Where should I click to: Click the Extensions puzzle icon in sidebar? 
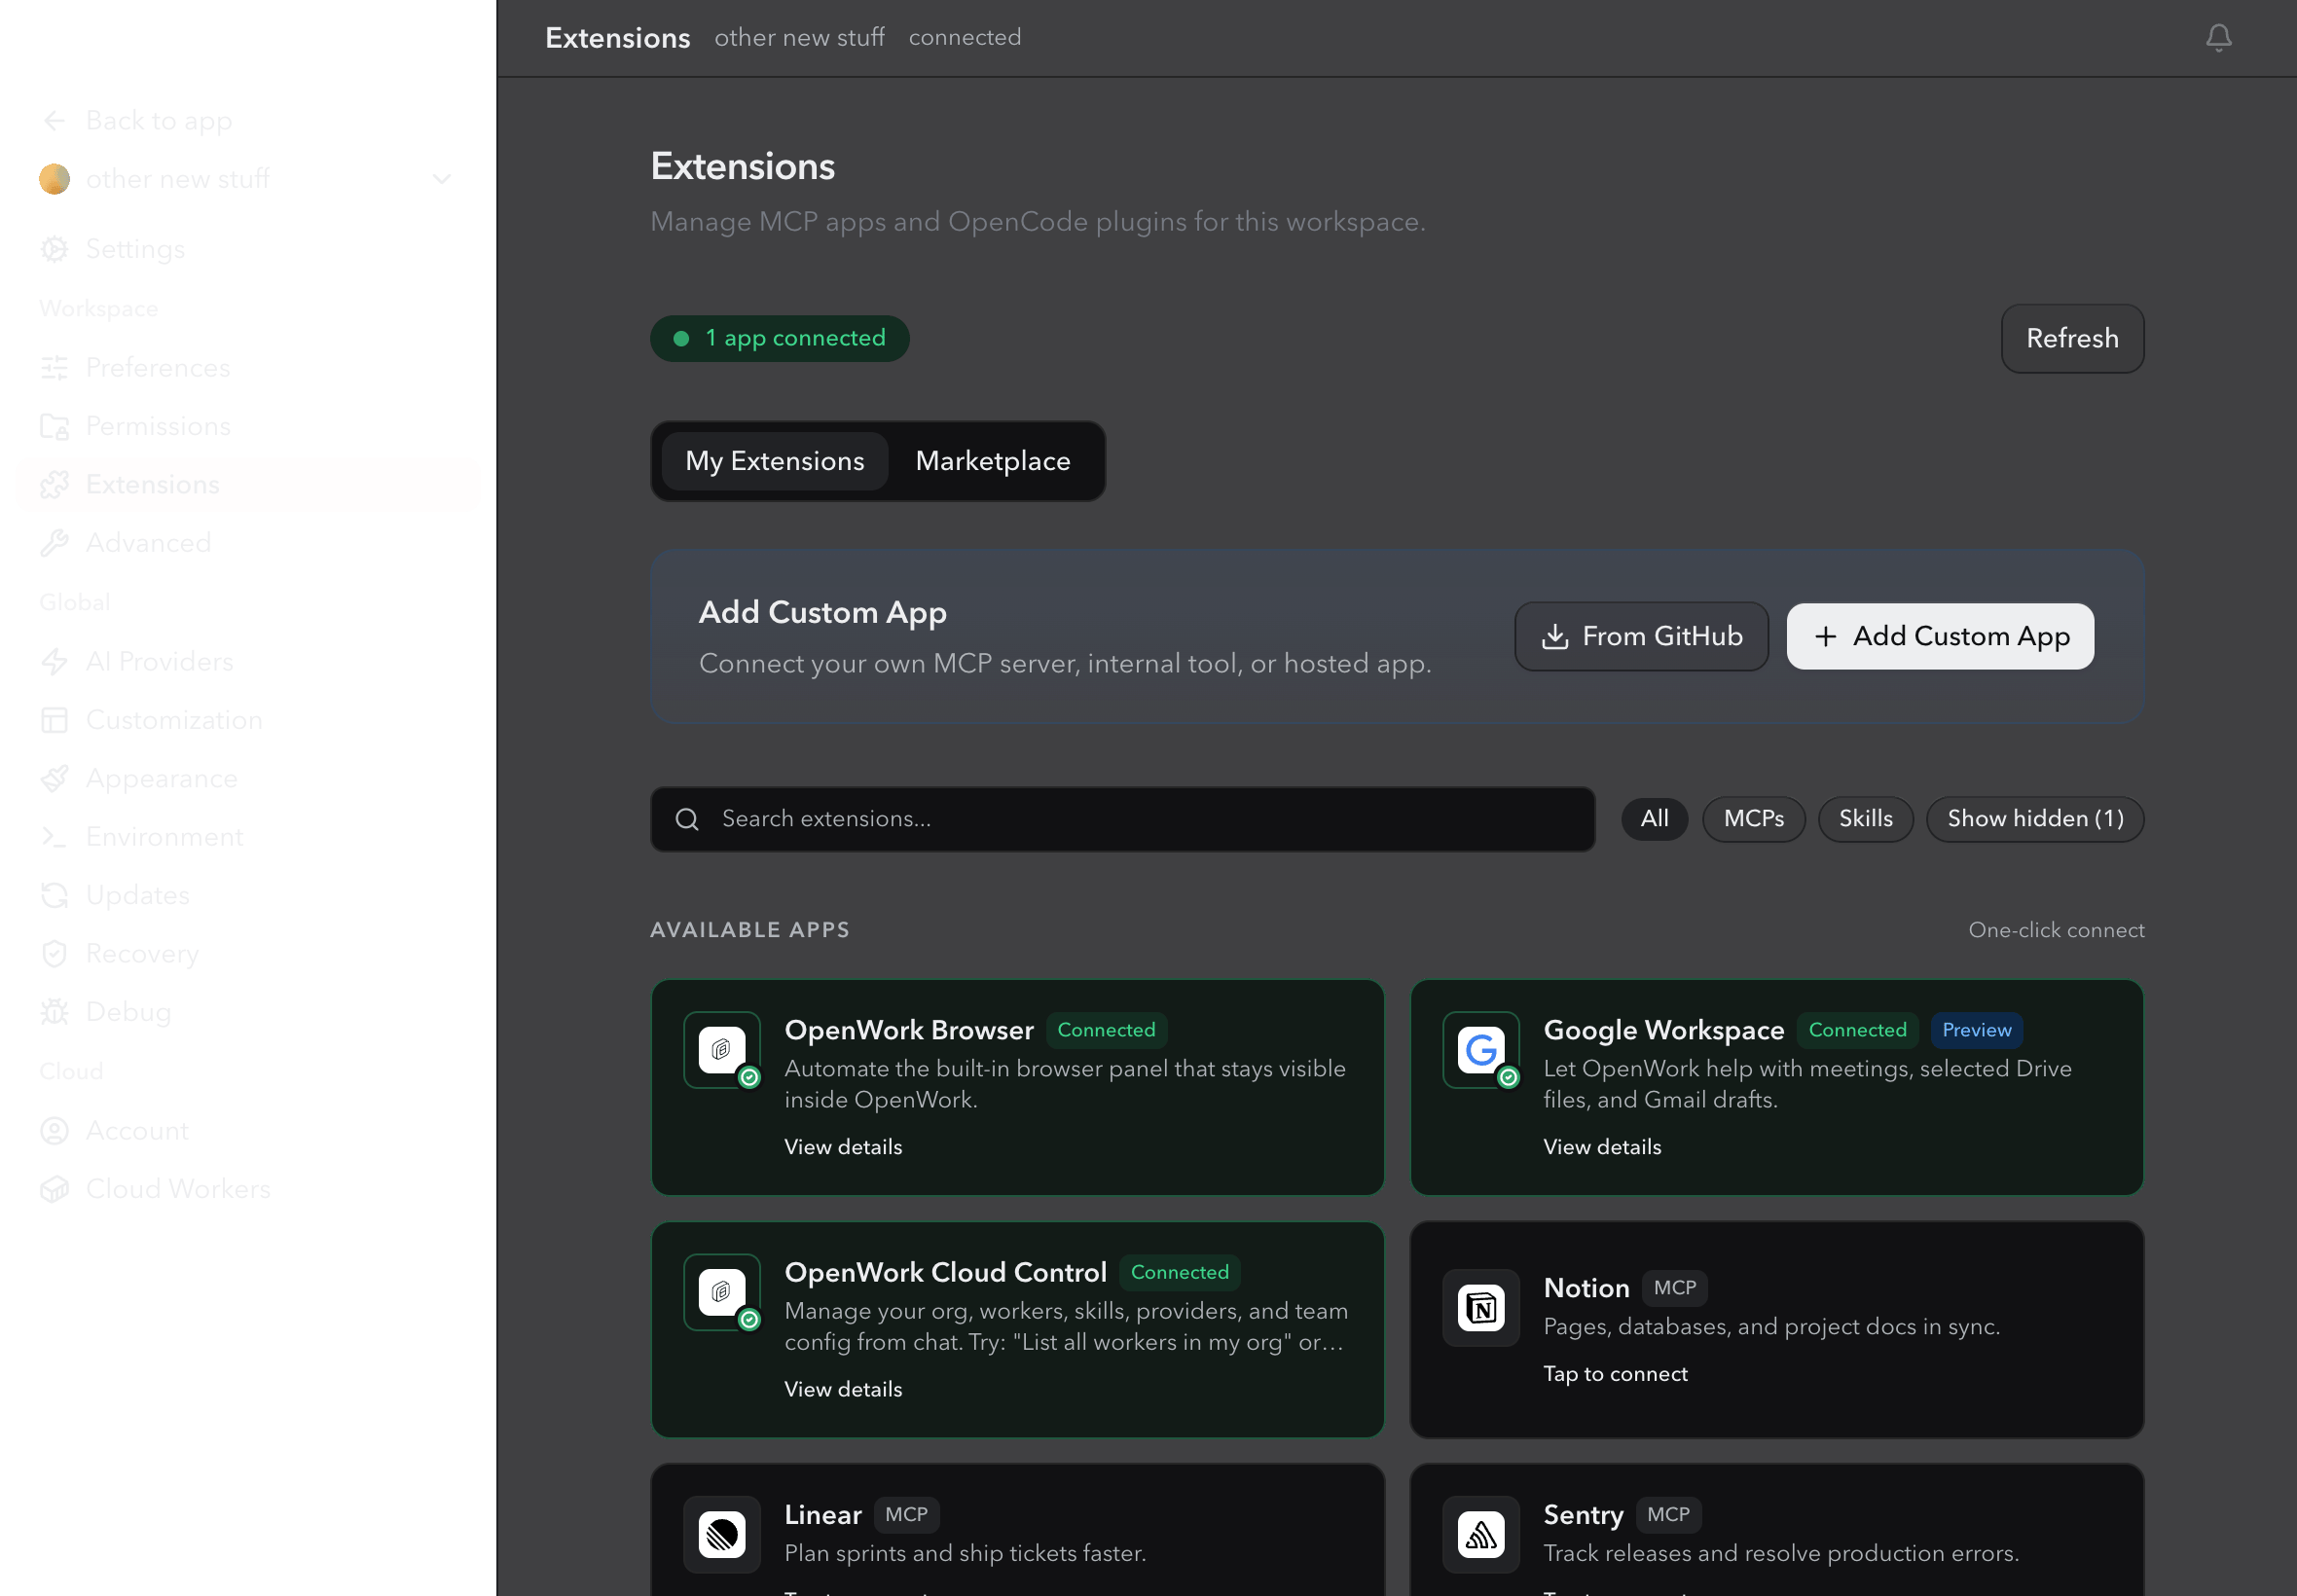coord(54,485)
